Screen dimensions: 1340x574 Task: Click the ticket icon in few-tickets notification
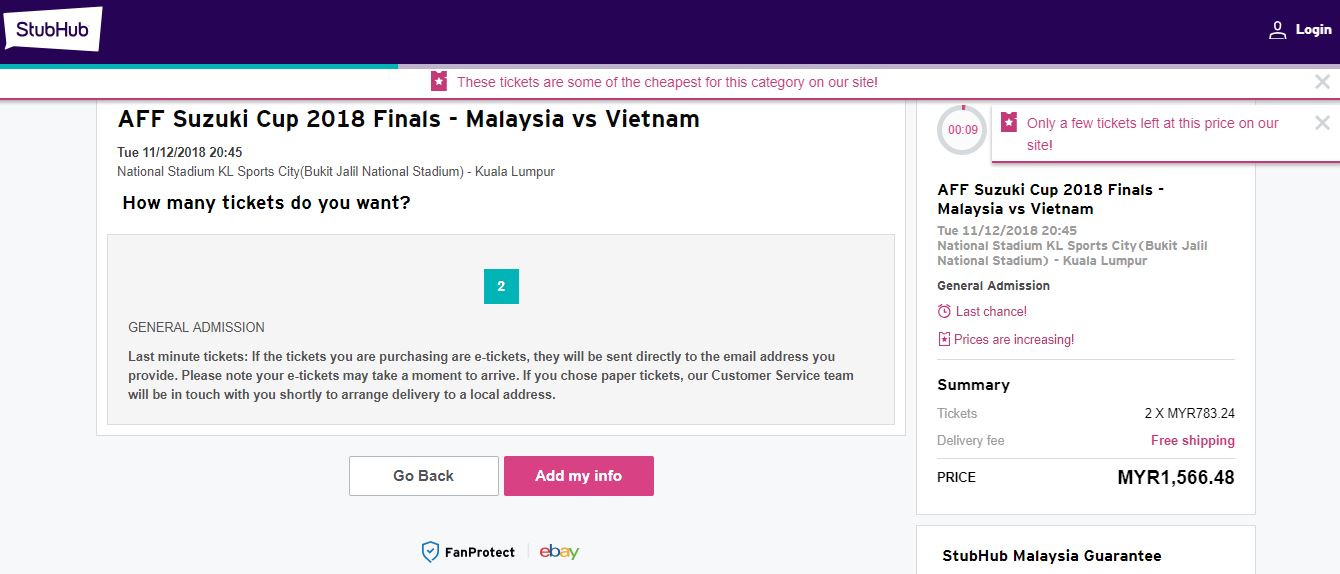(x=1009, y=123)
